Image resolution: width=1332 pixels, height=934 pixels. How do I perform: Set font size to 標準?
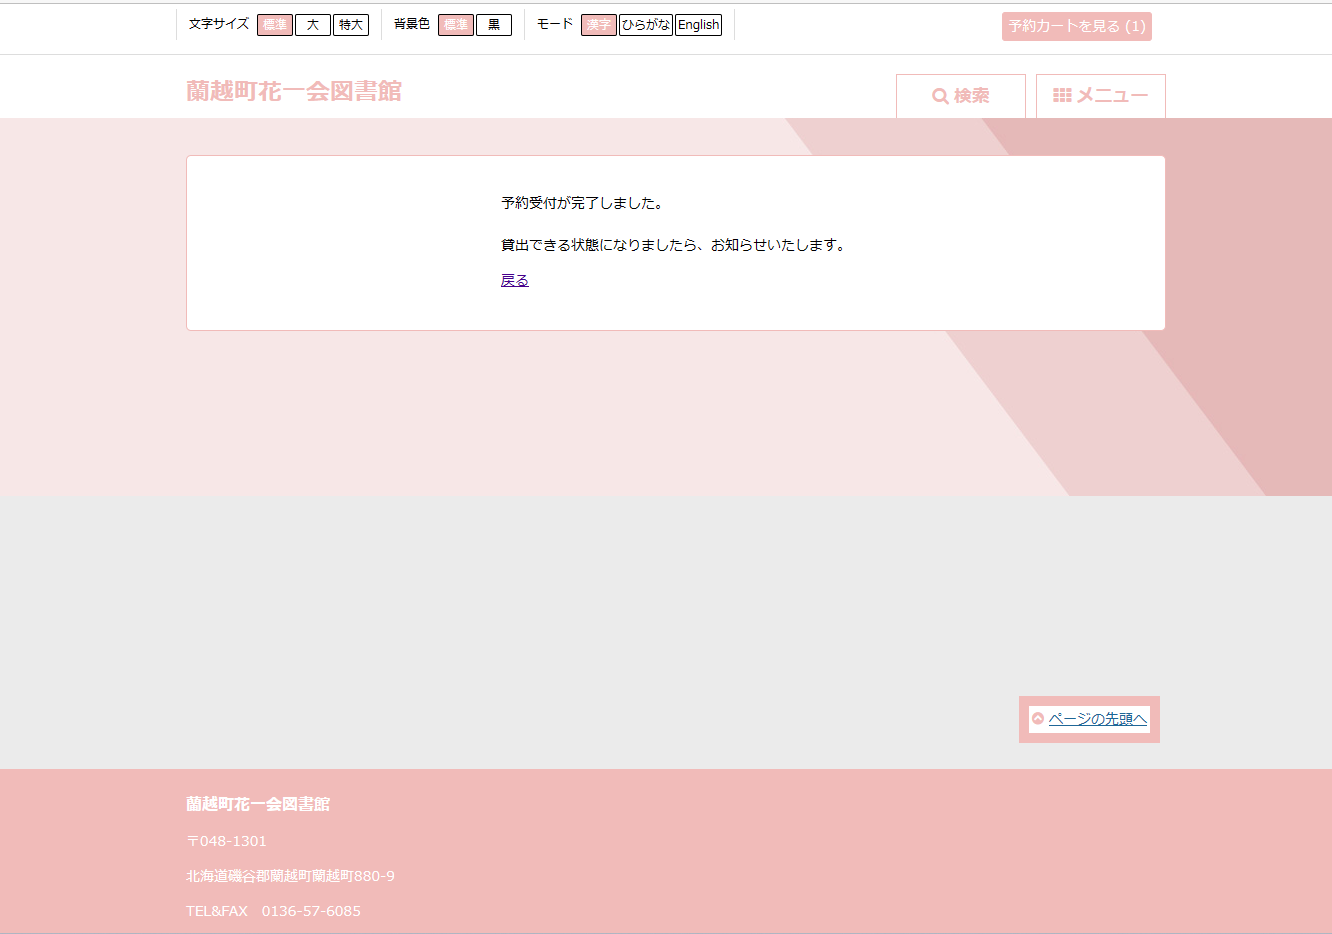click(275, 25)
